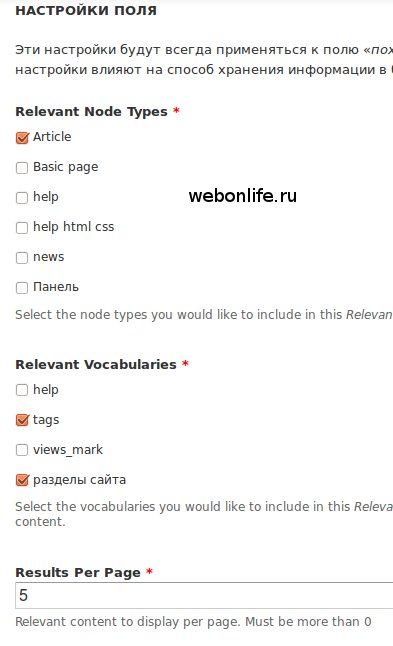Click the 'Select the vocabularies' description text
393x646 pixels.
coord(204,514)
